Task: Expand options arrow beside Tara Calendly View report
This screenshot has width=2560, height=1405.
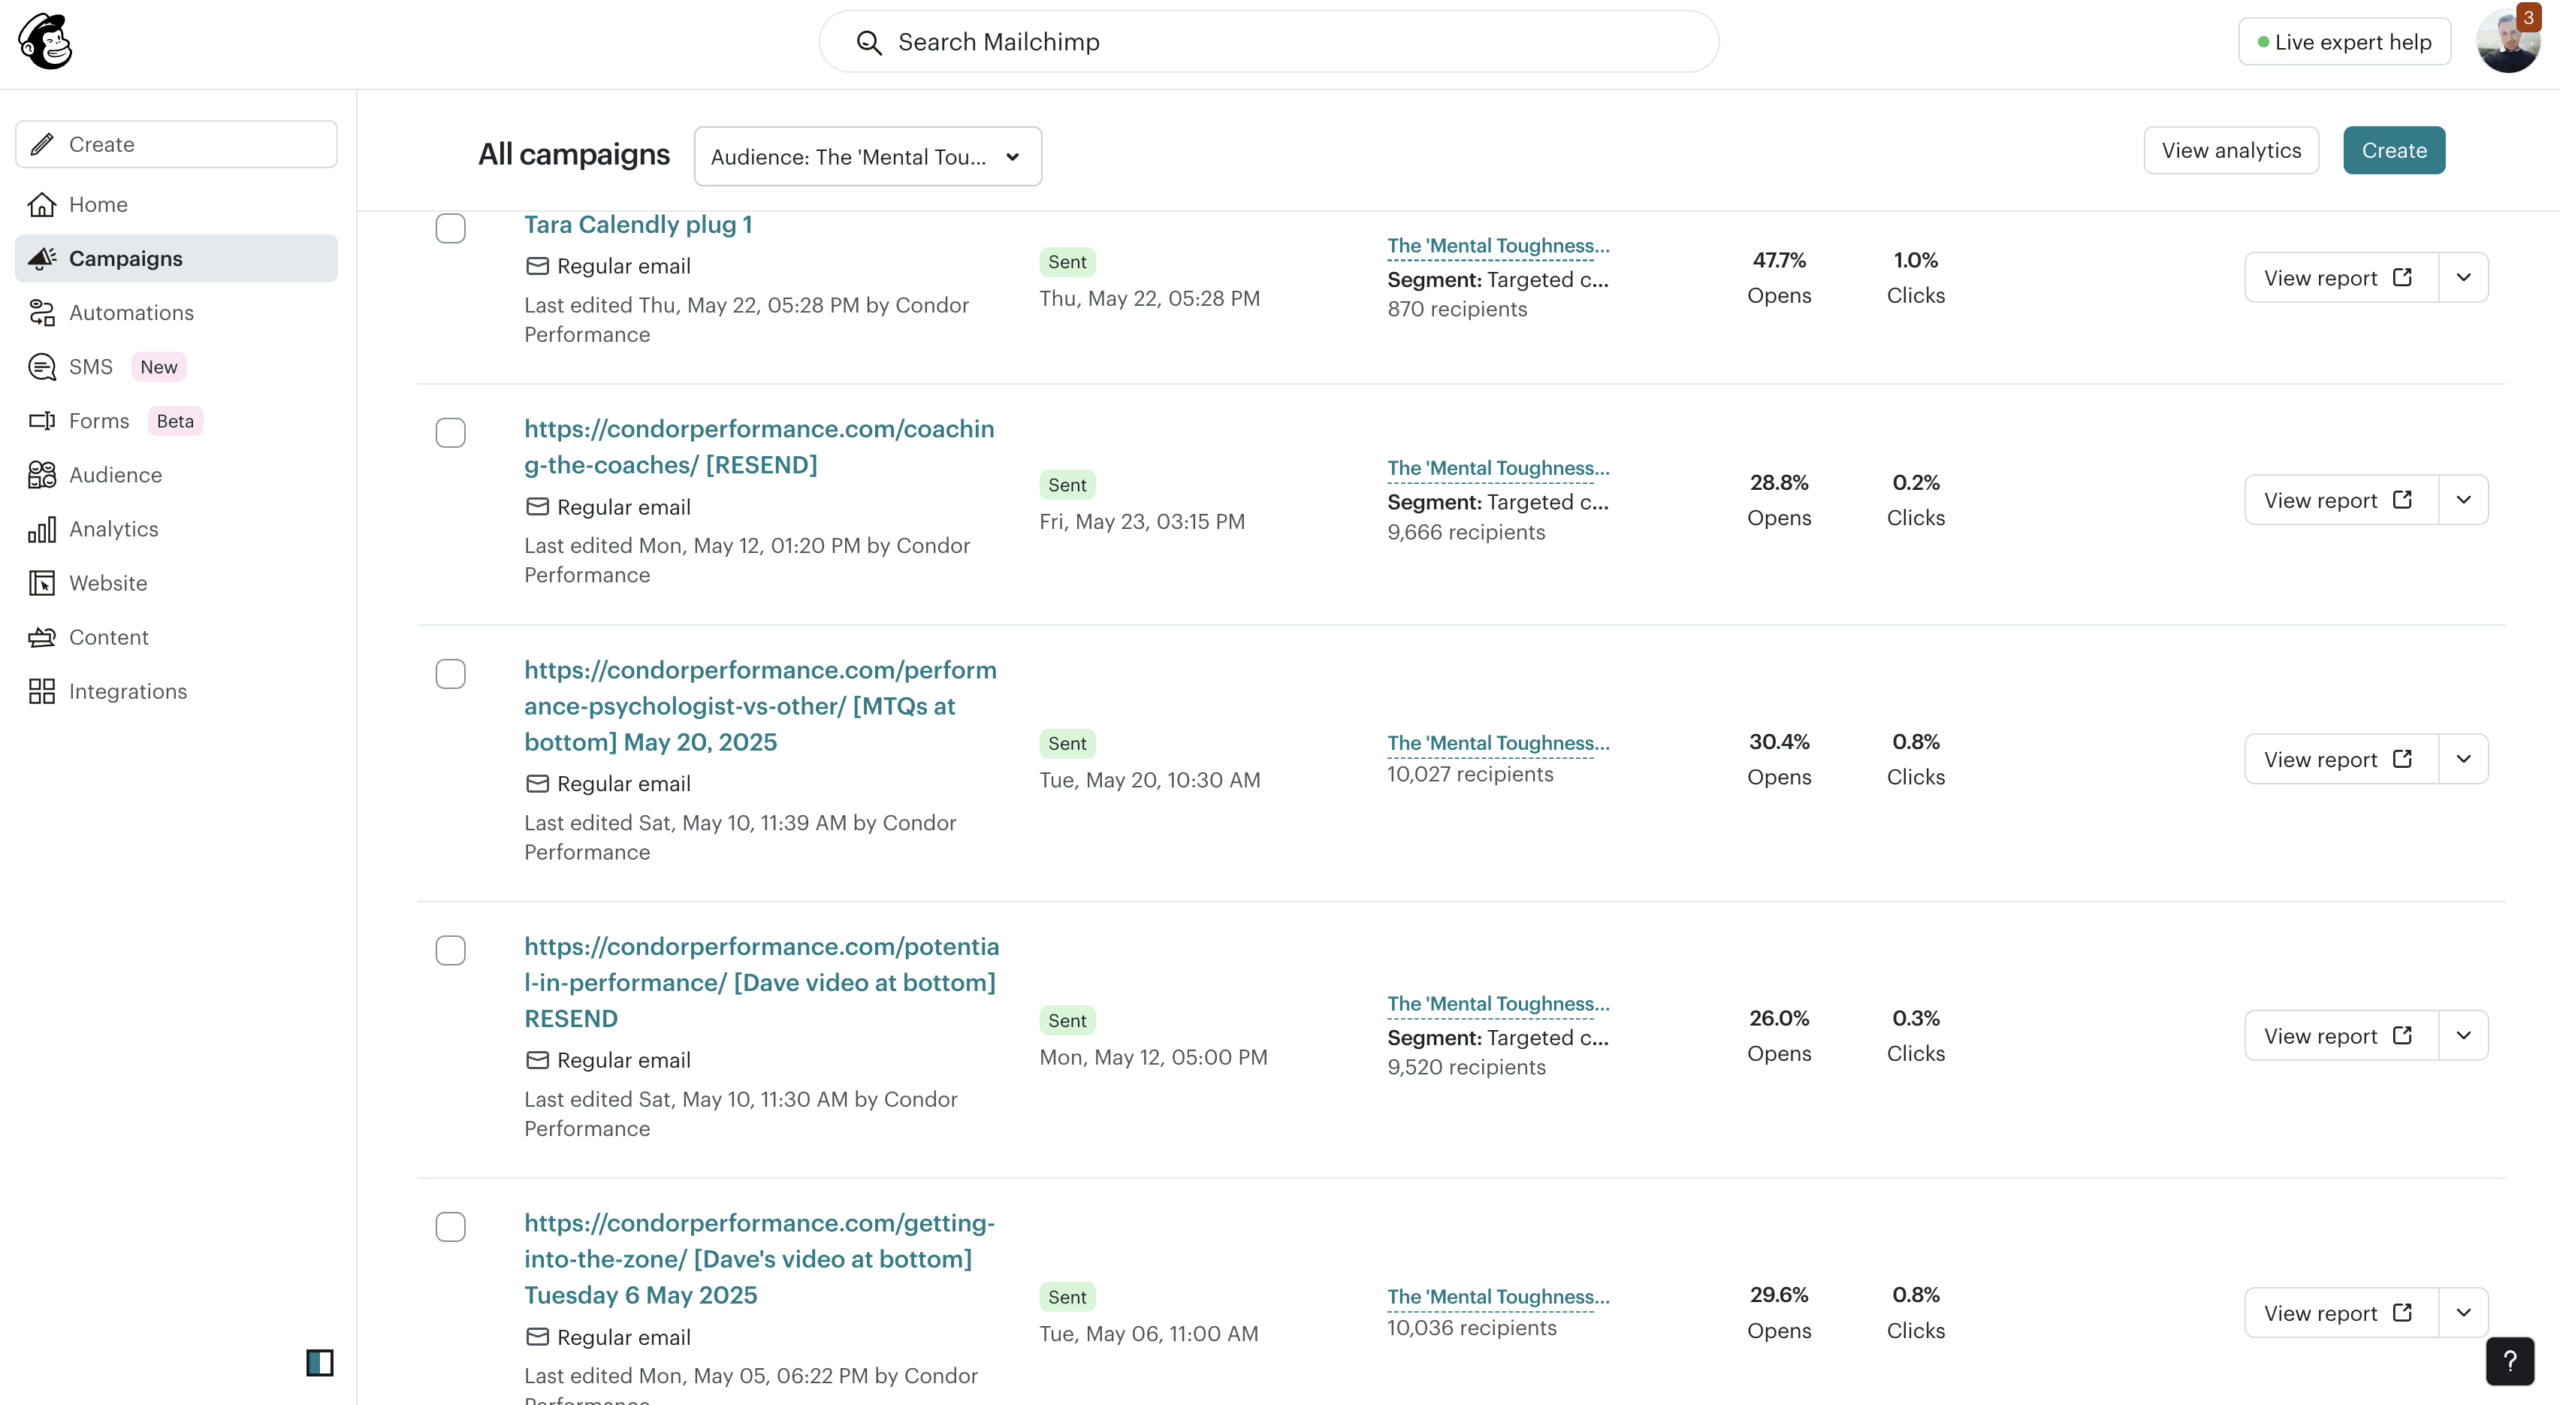Action: [x=2463, y=277]
